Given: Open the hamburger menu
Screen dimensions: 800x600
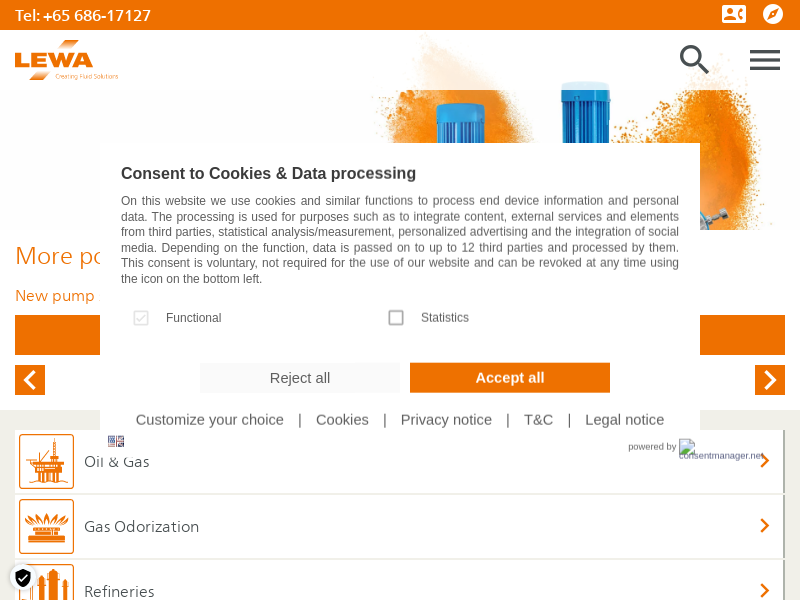Looking at the screenshot, I should click(765, 60).
